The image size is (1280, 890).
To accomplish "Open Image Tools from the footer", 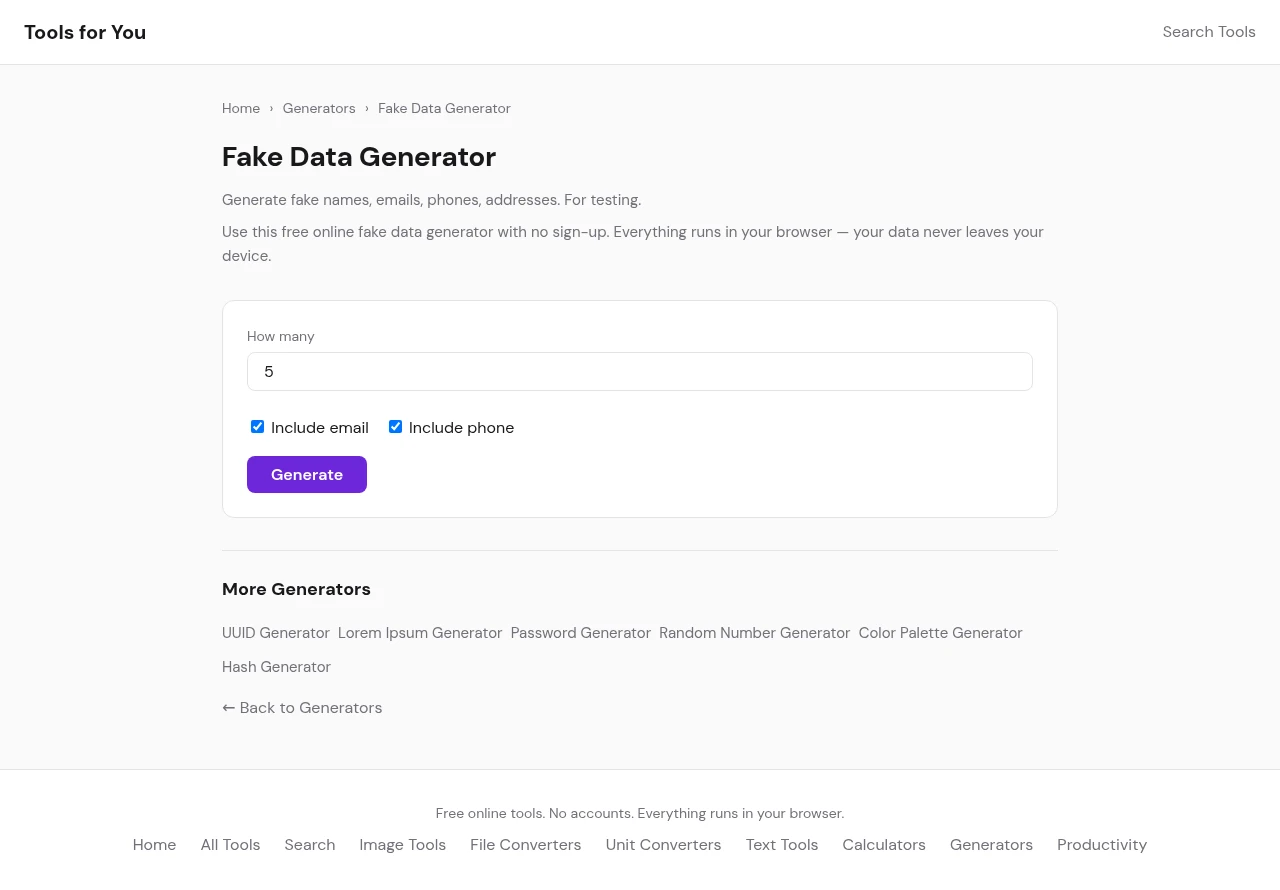I will click(402, 845).
